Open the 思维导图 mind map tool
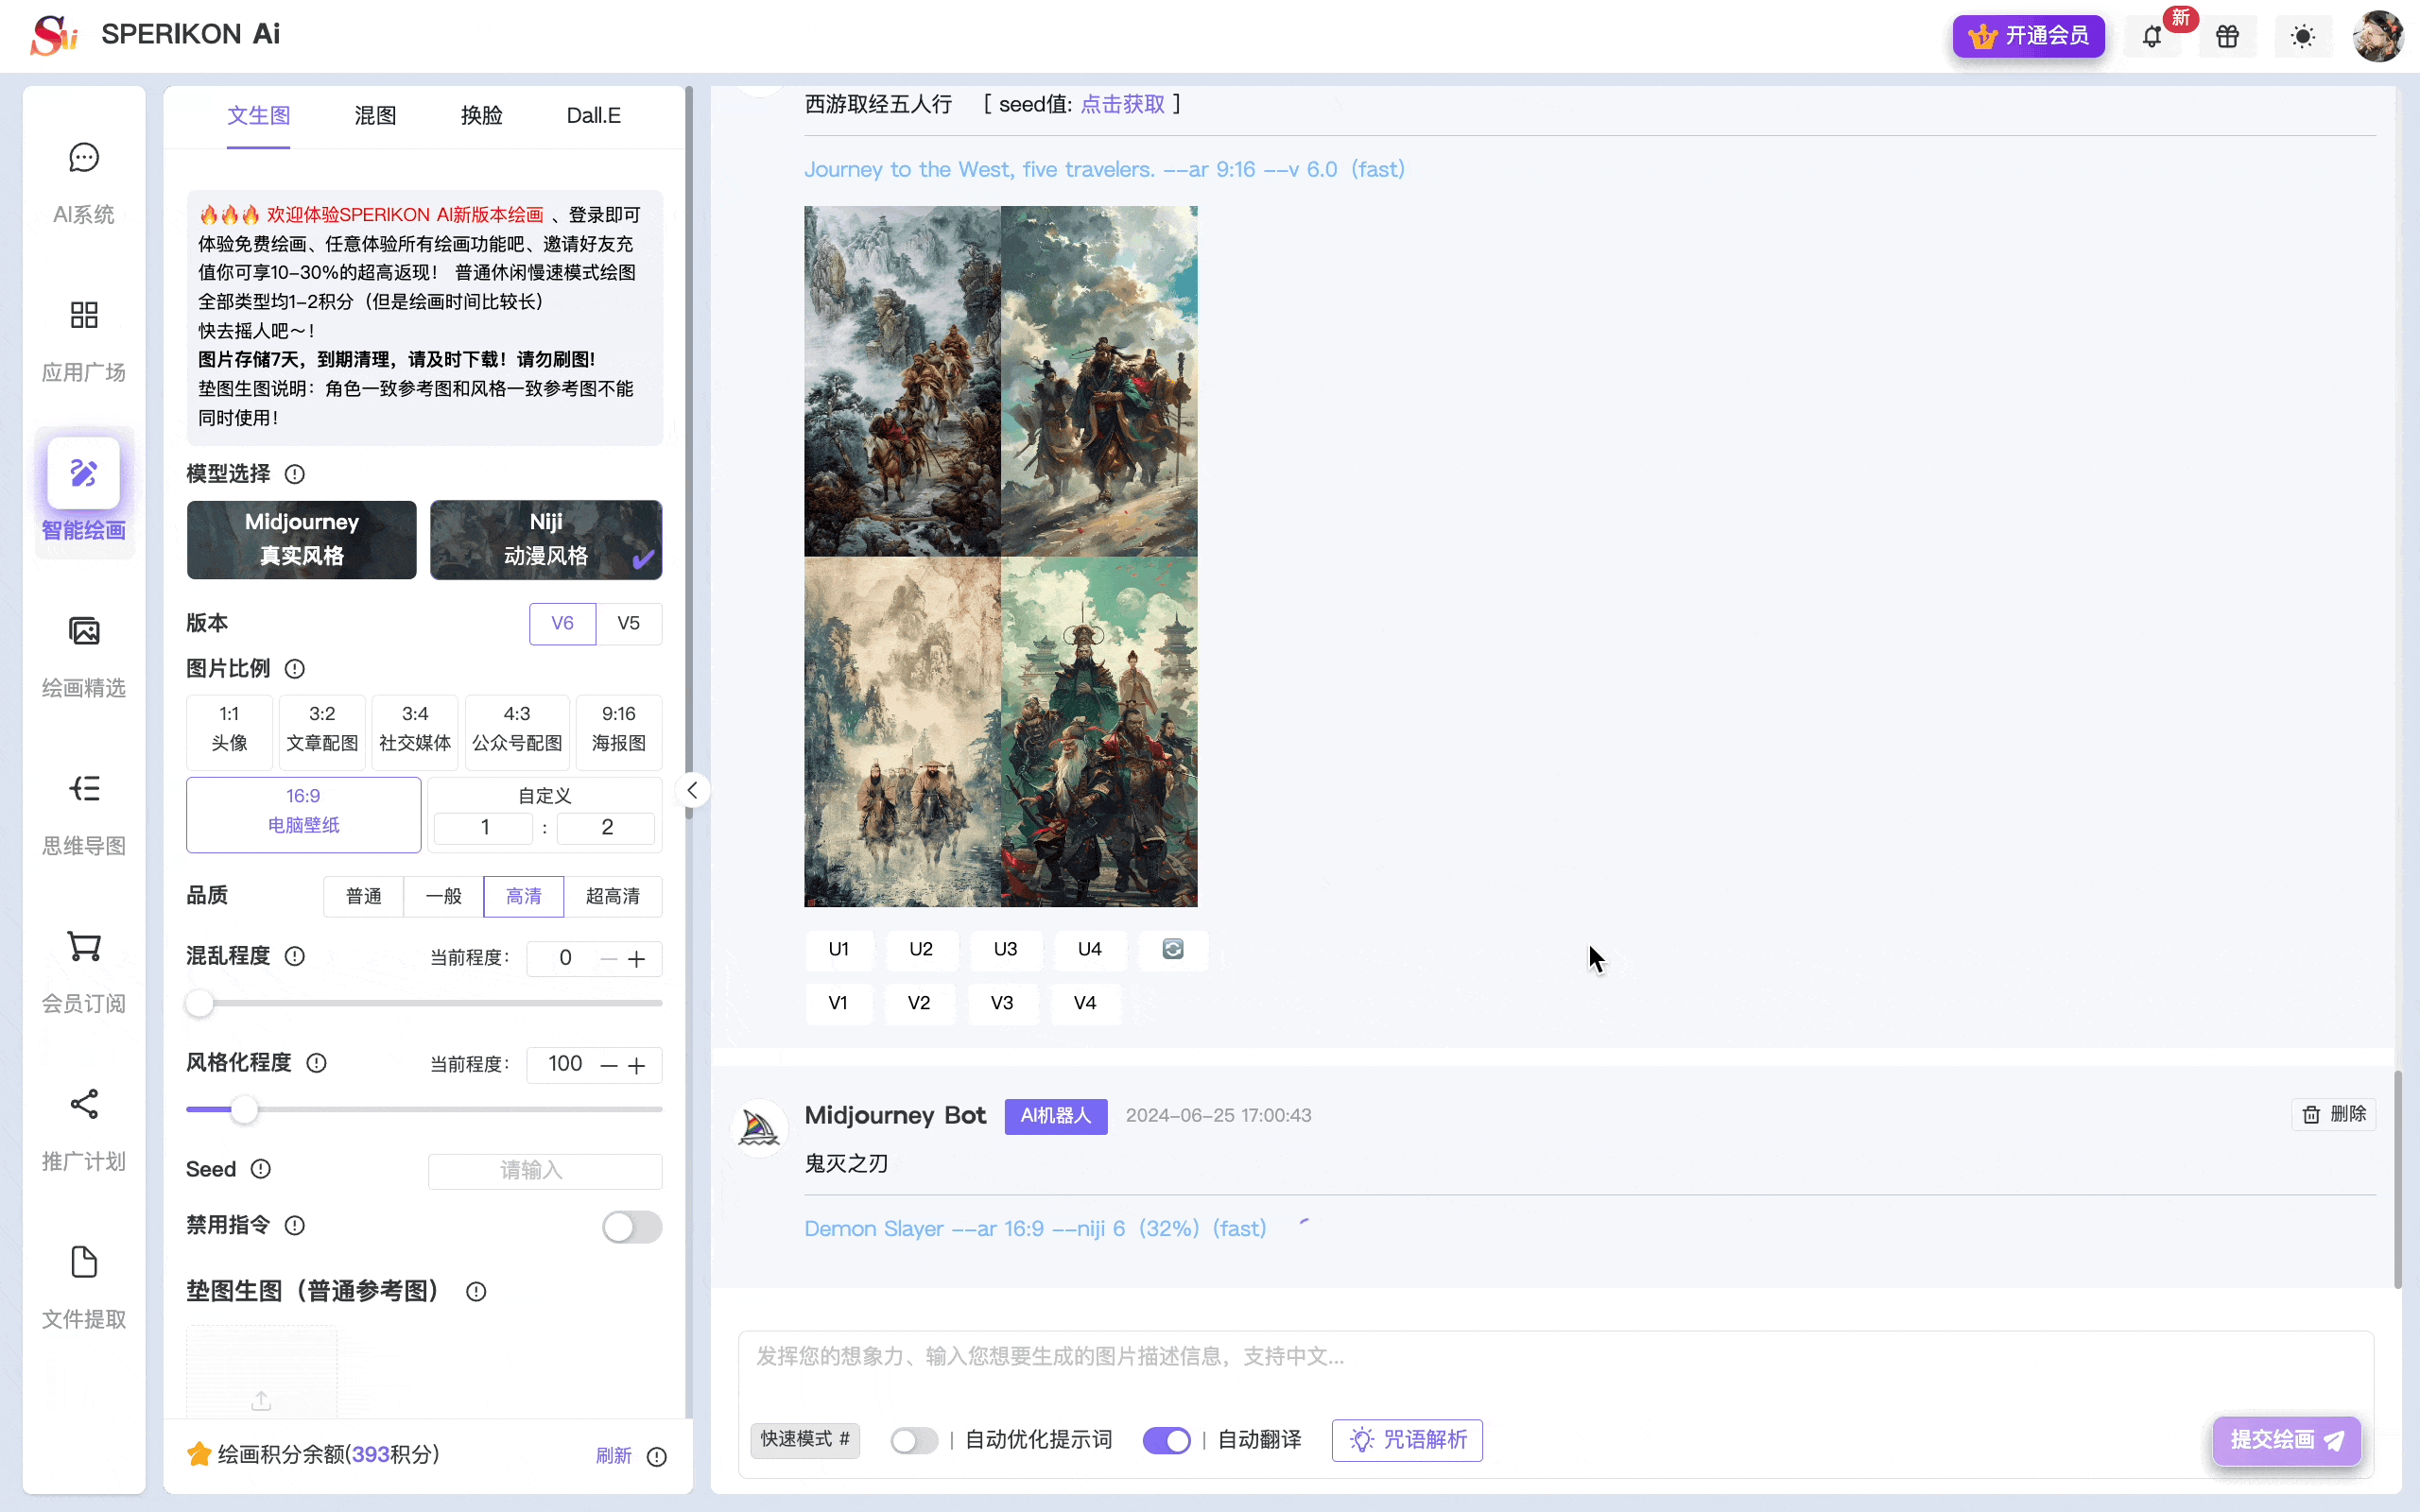The width and height of the screenshot is (2420, 1512). pos(83,810)
